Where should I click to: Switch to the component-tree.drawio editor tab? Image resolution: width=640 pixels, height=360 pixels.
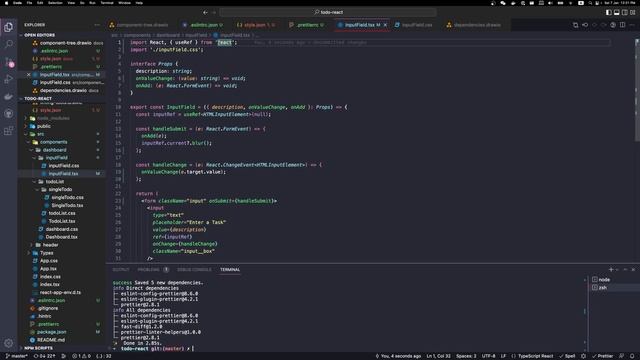click(x=139, y=25)
